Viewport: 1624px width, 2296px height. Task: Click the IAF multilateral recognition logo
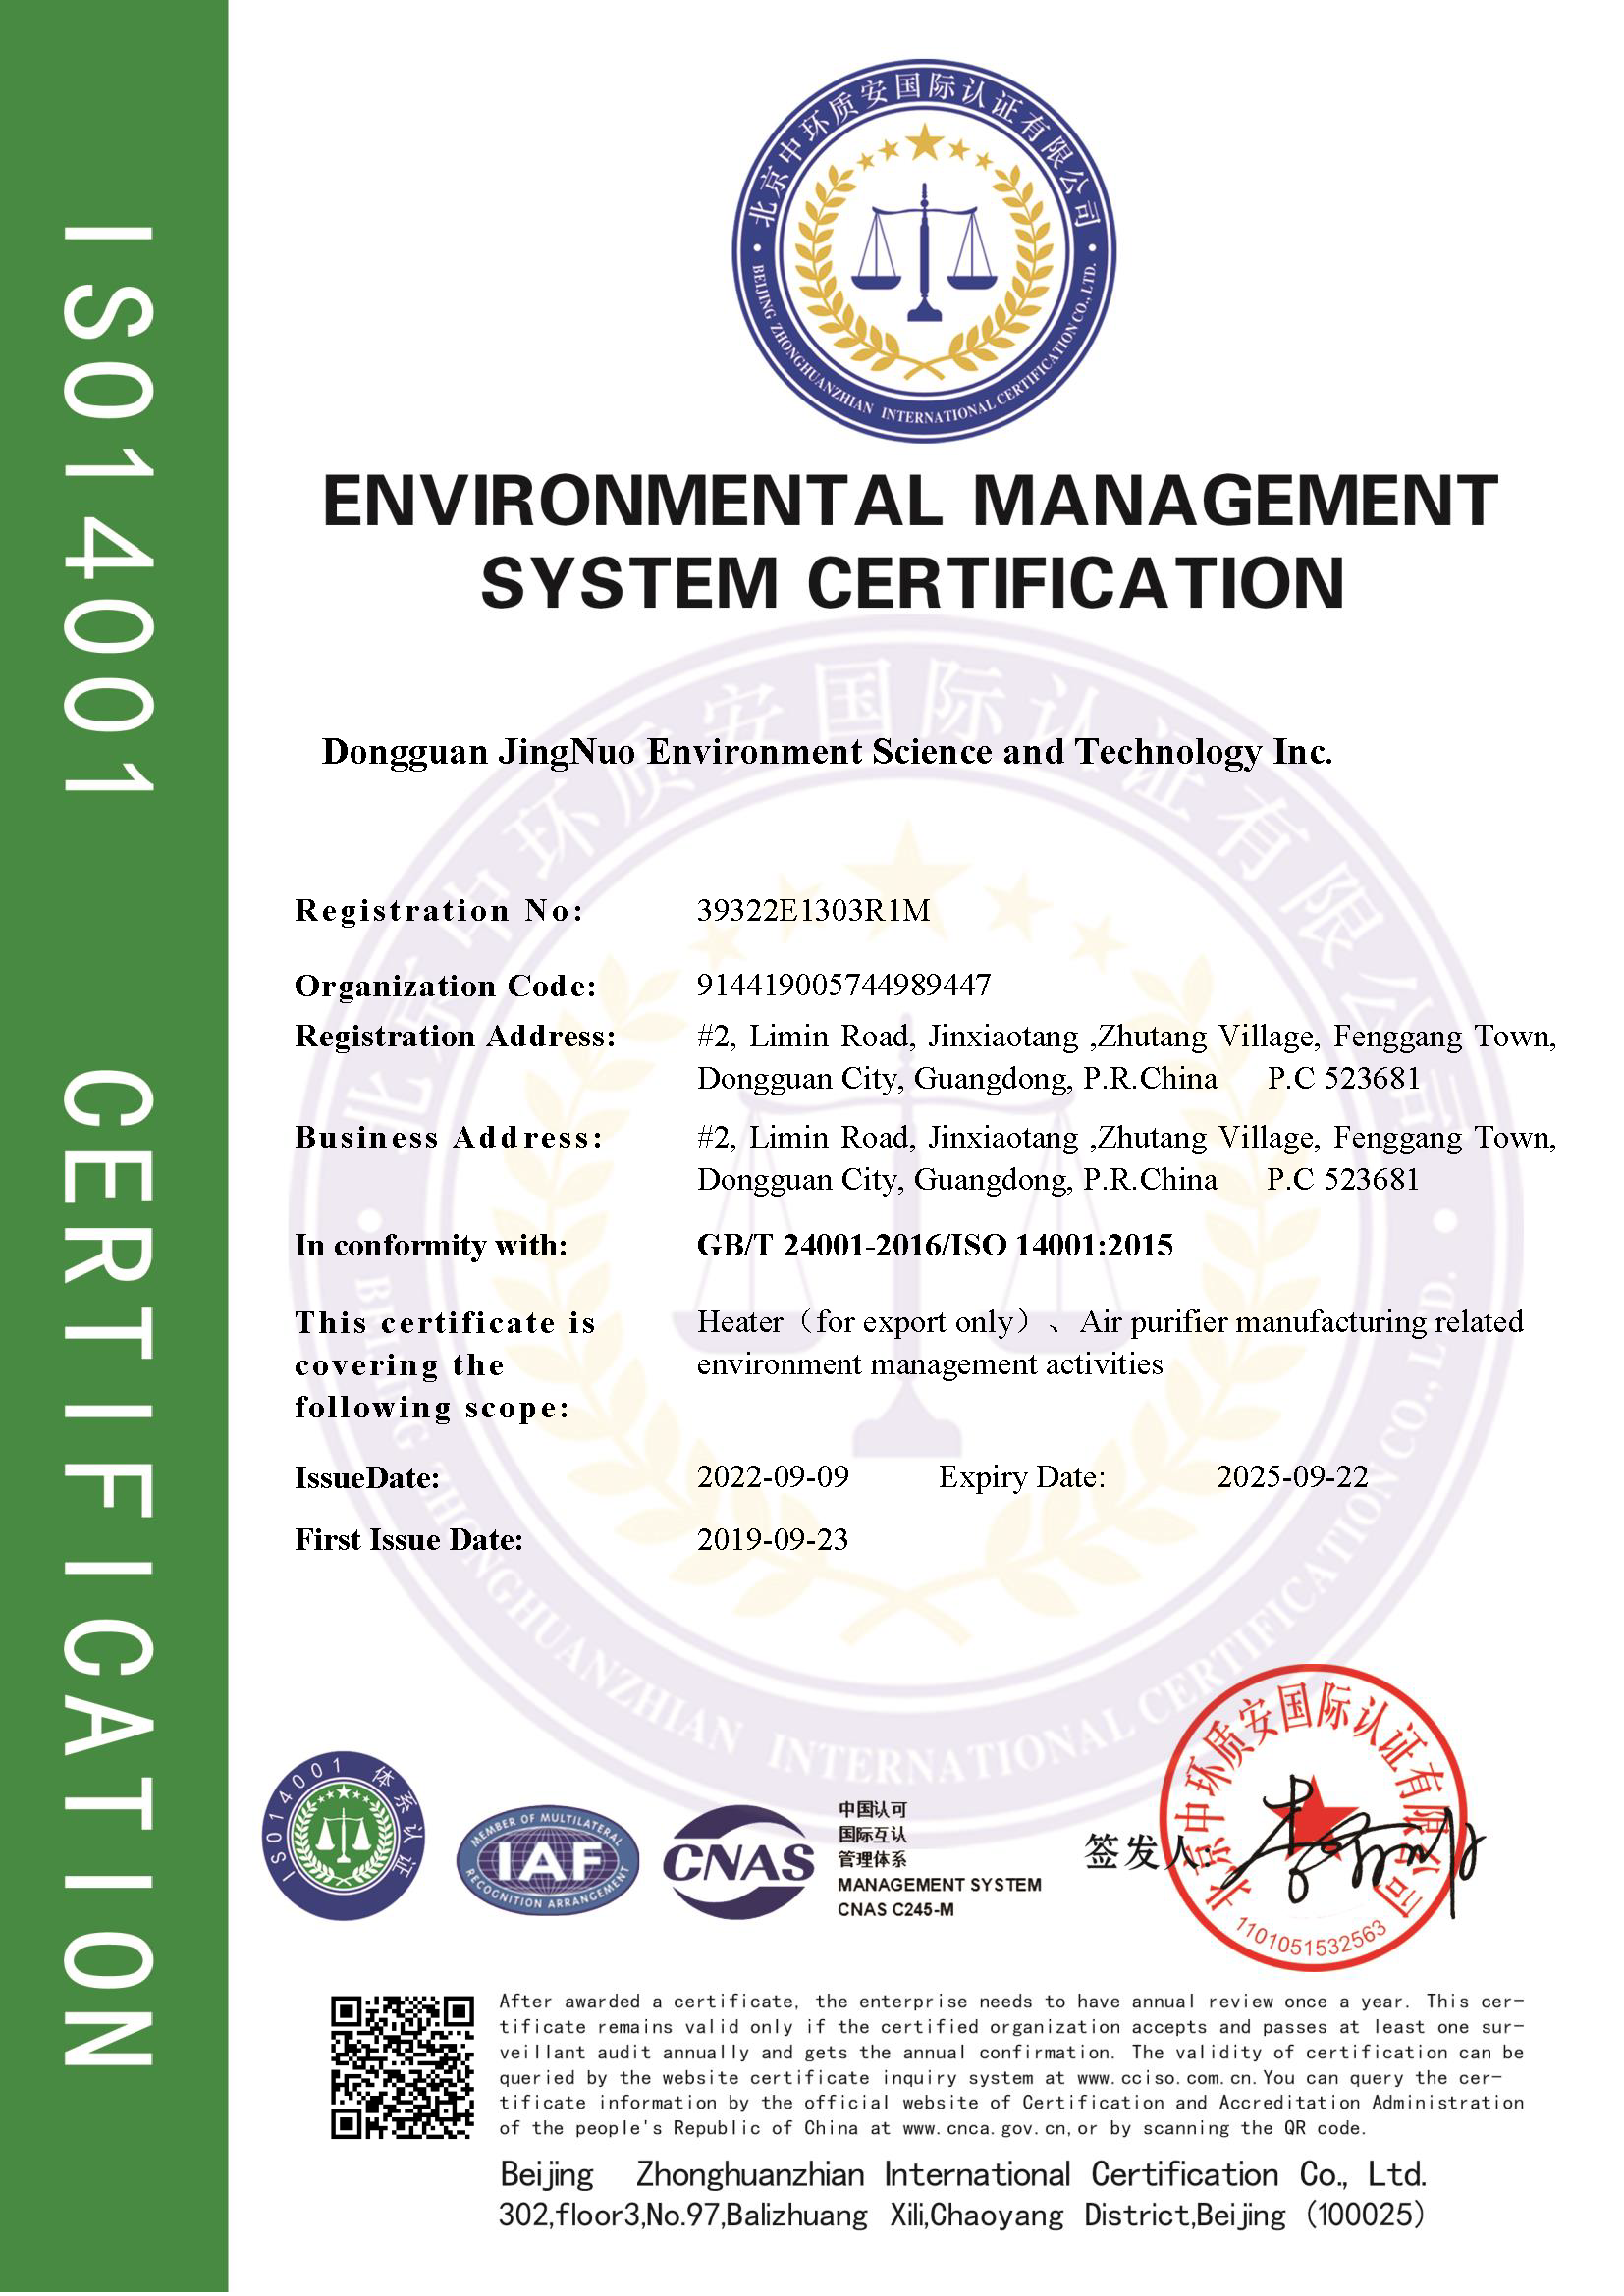pos(547,1861)
